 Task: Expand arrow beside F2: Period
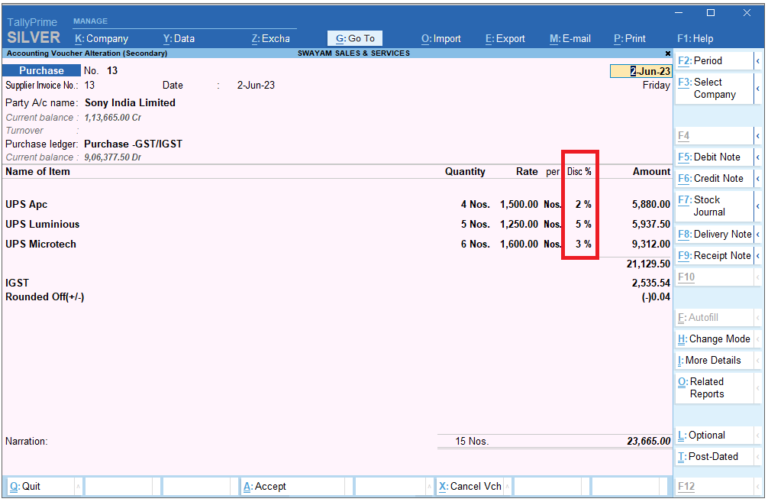758,61
